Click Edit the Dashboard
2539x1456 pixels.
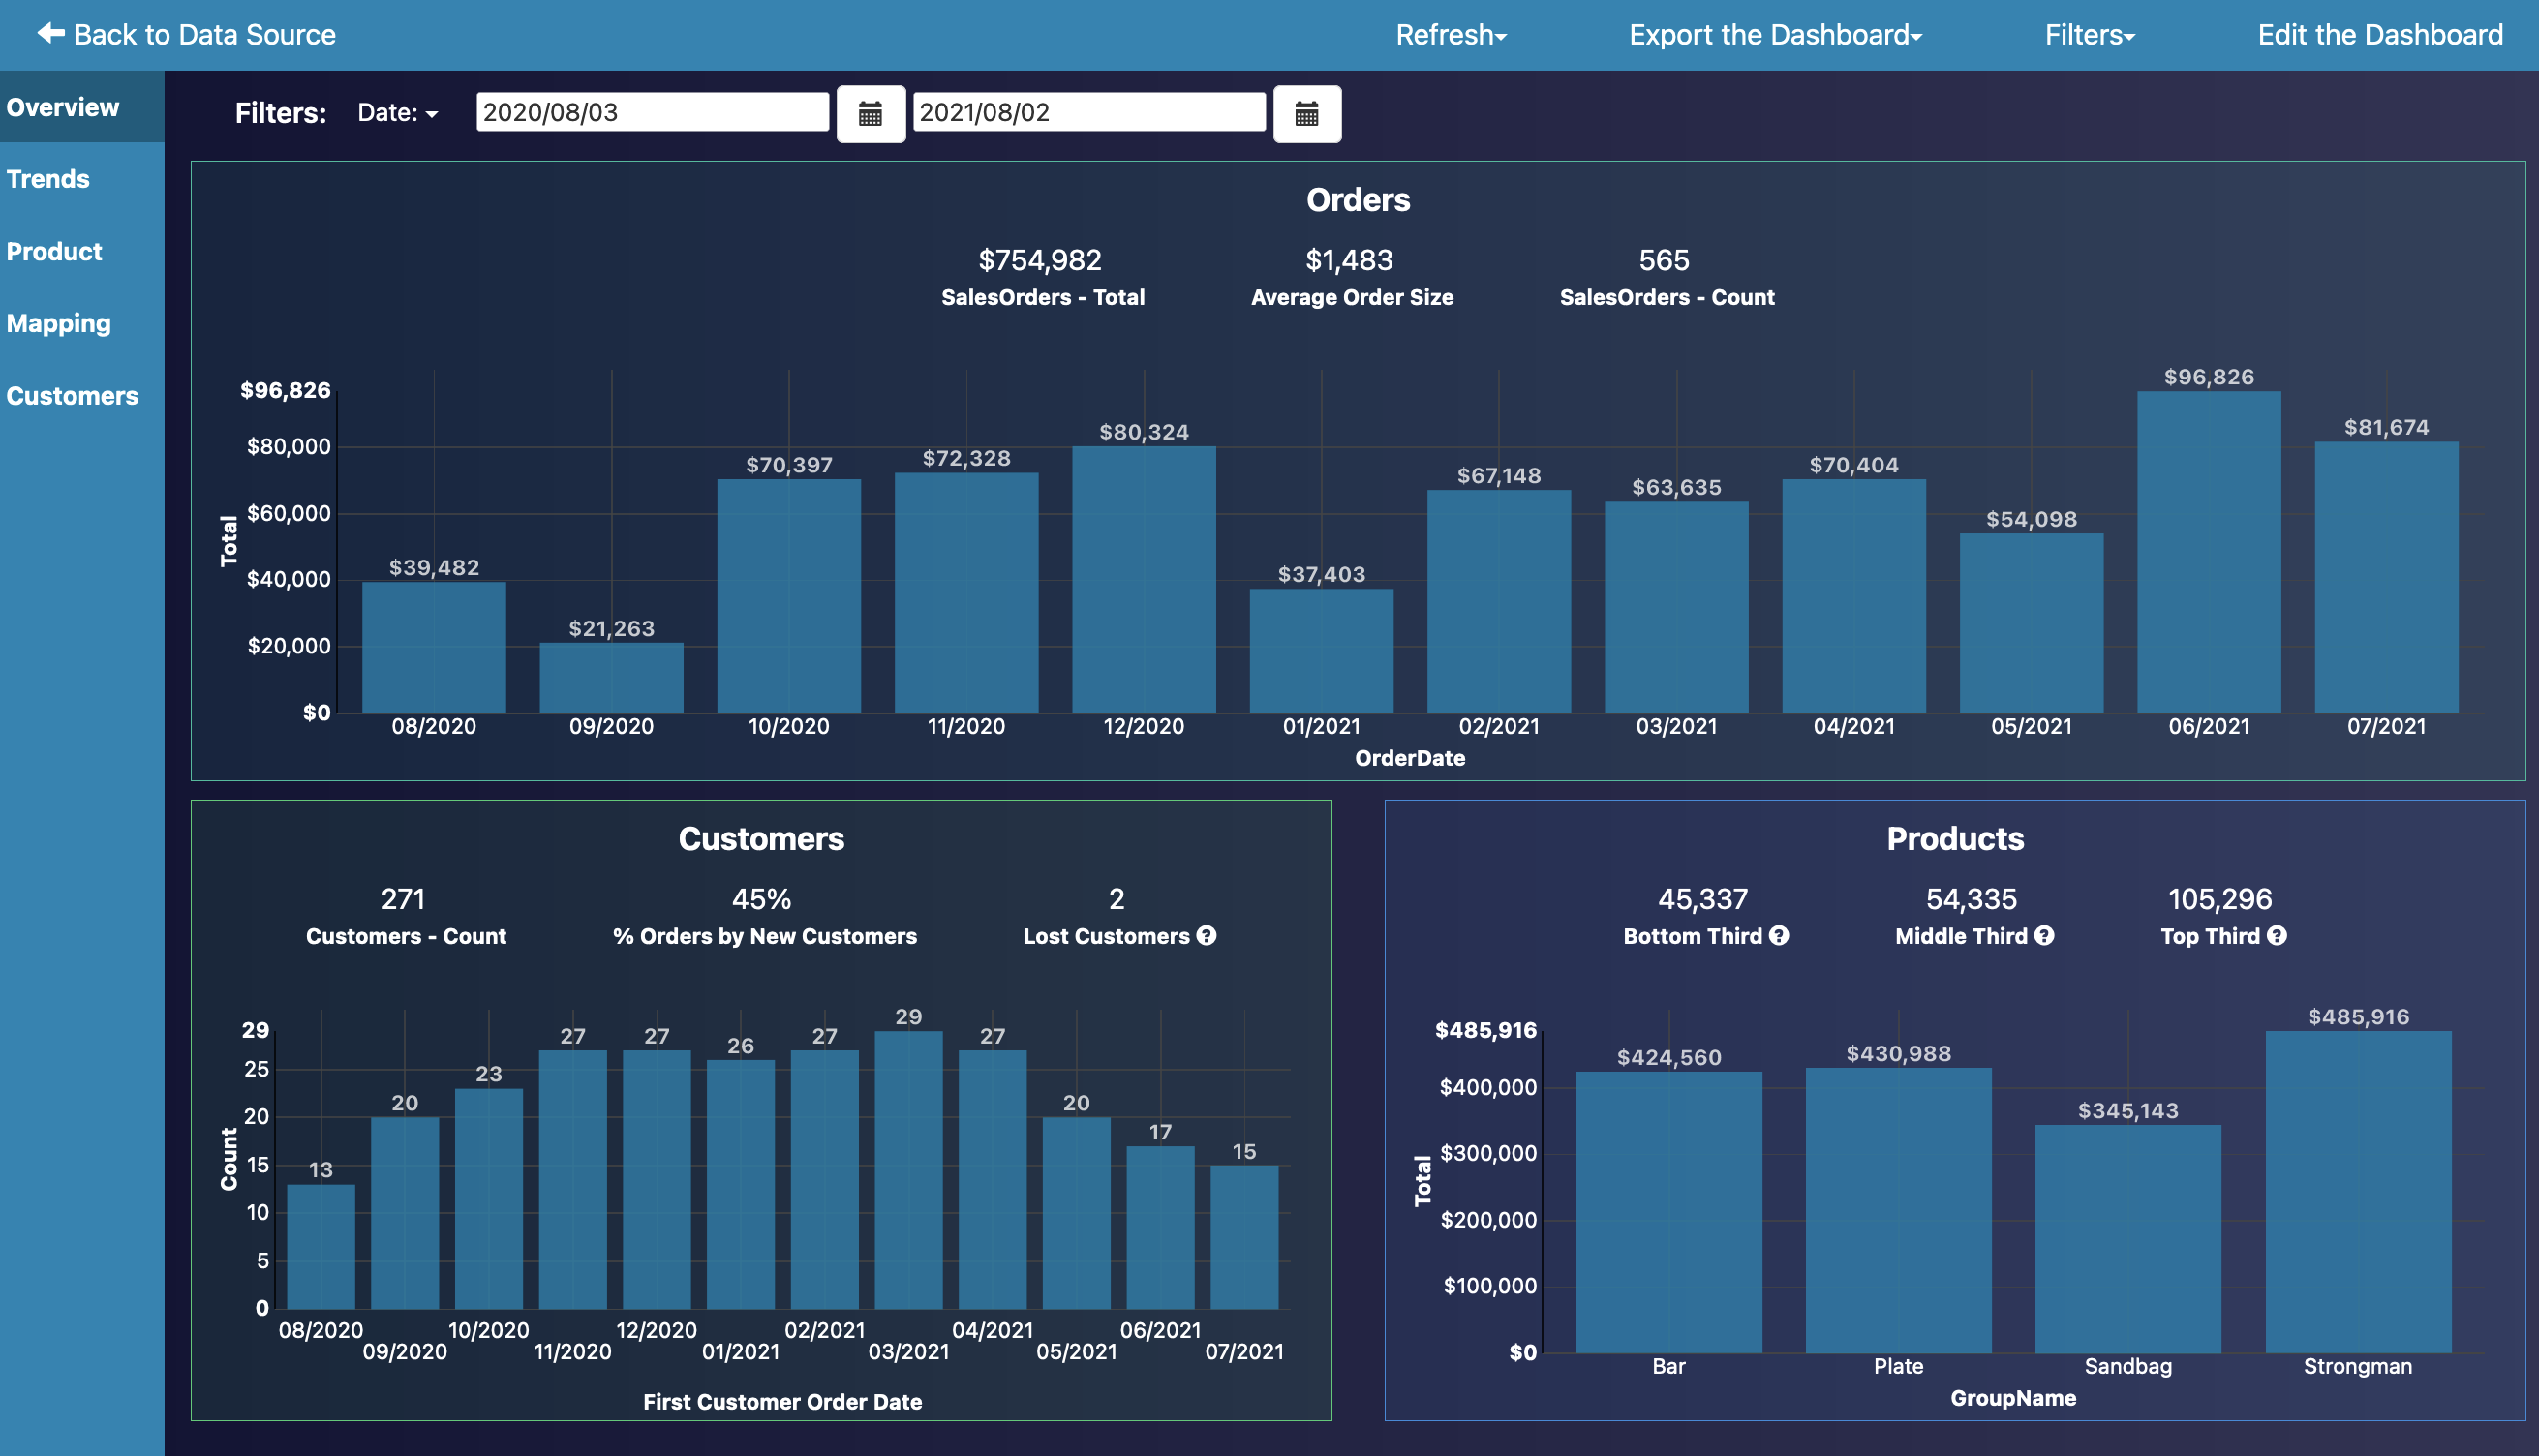coord(2379,35)
